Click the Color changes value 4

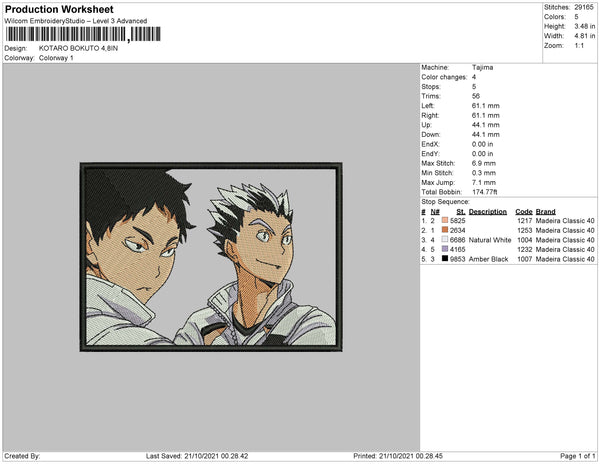tap(474, 77)
